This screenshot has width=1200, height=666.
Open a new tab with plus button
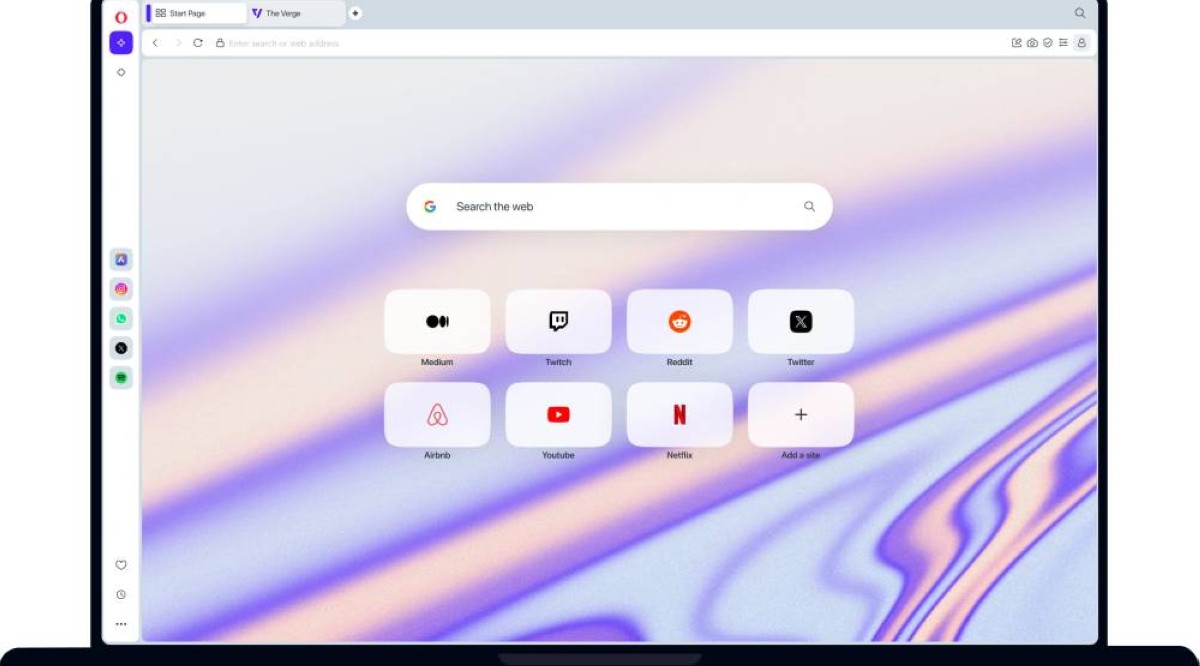(x=355, y=13)
